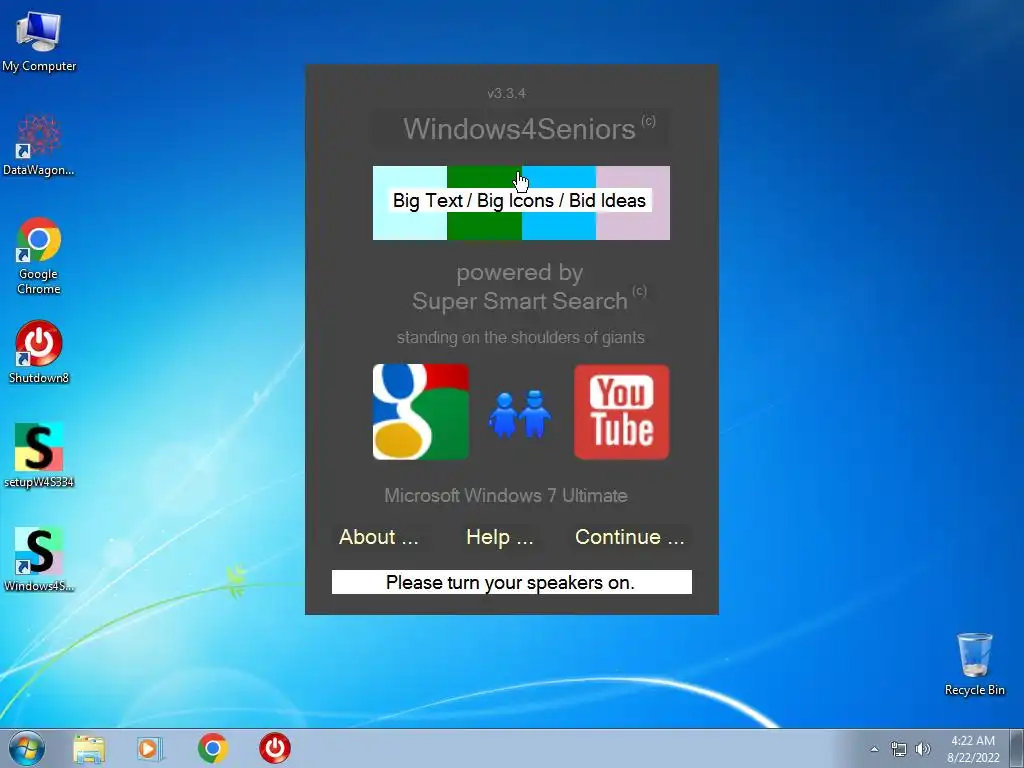The height and width of the screenshot is (768, 1024).
Task: Select the Recycle Bin icon
Action: 974,664
